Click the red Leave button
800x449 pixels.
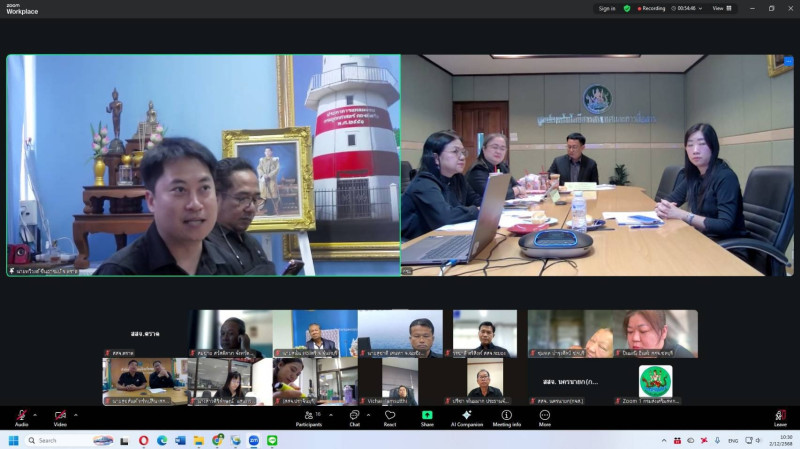[780, 416]
